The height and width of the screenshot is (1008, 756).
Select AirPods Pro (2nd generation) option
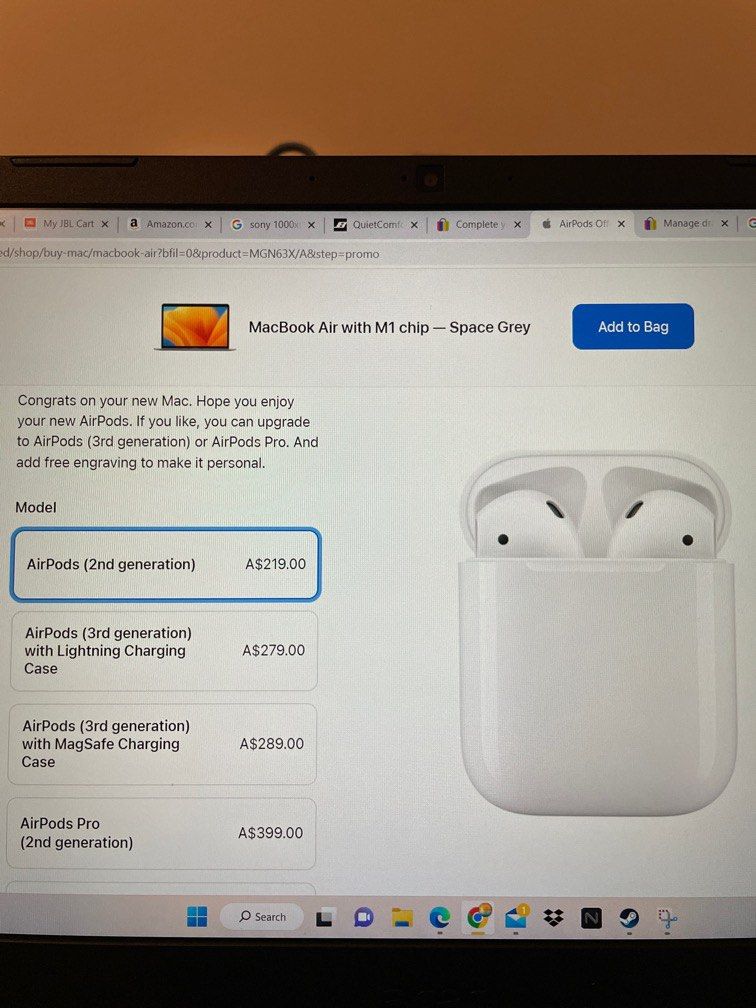(161, 833)
